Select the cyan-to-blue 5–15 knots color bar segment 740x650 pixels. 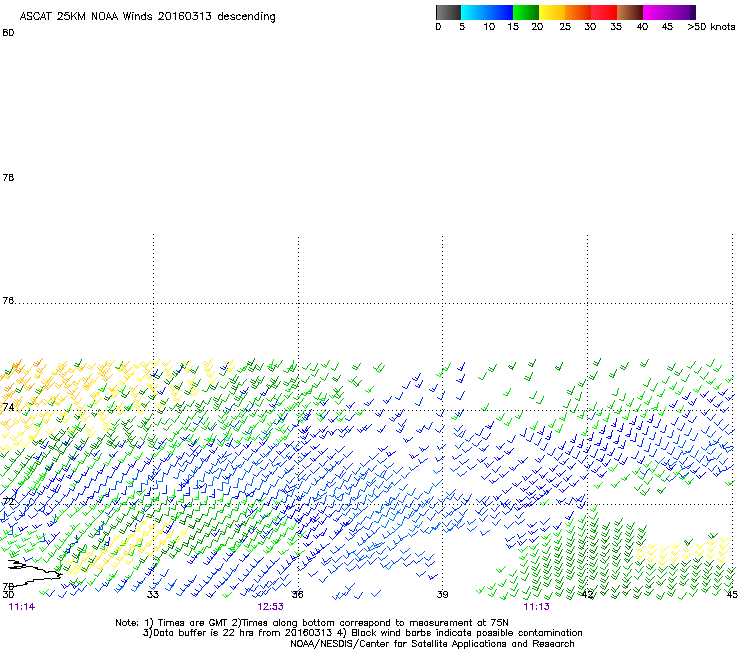coord(487,12)
